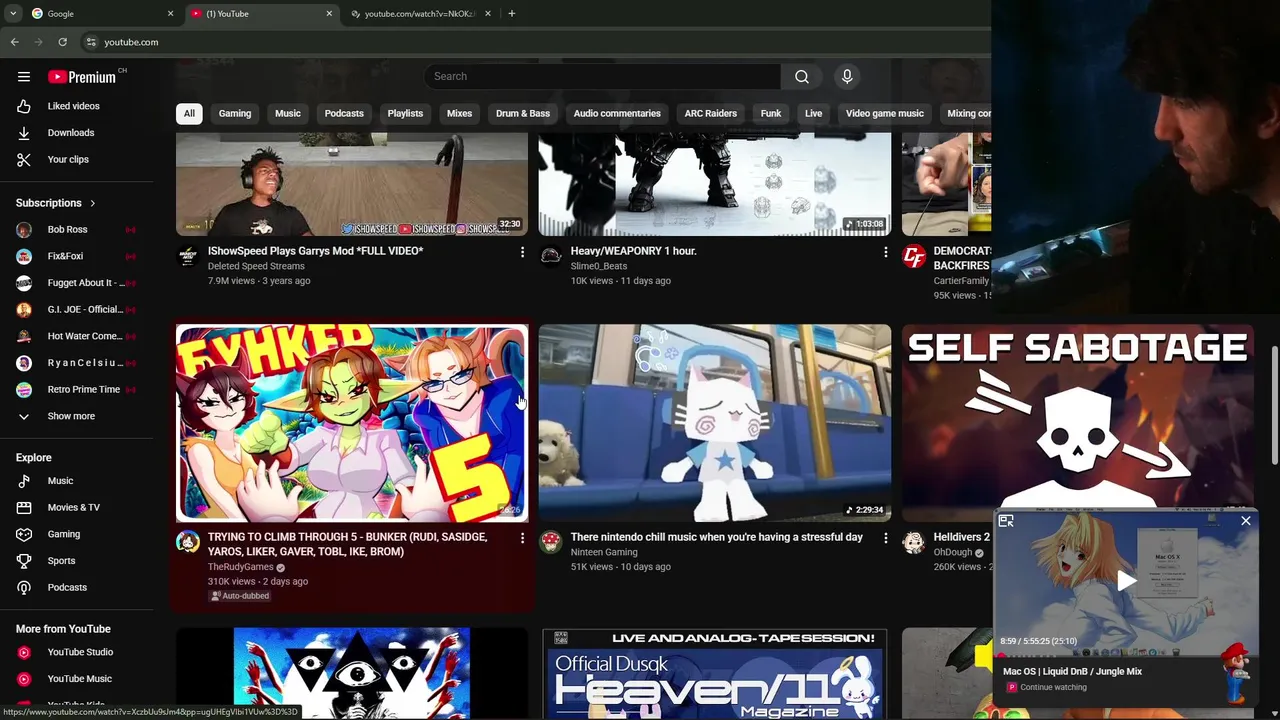
Task: Close the miniplayer
Action: (x=1246, y=521)
